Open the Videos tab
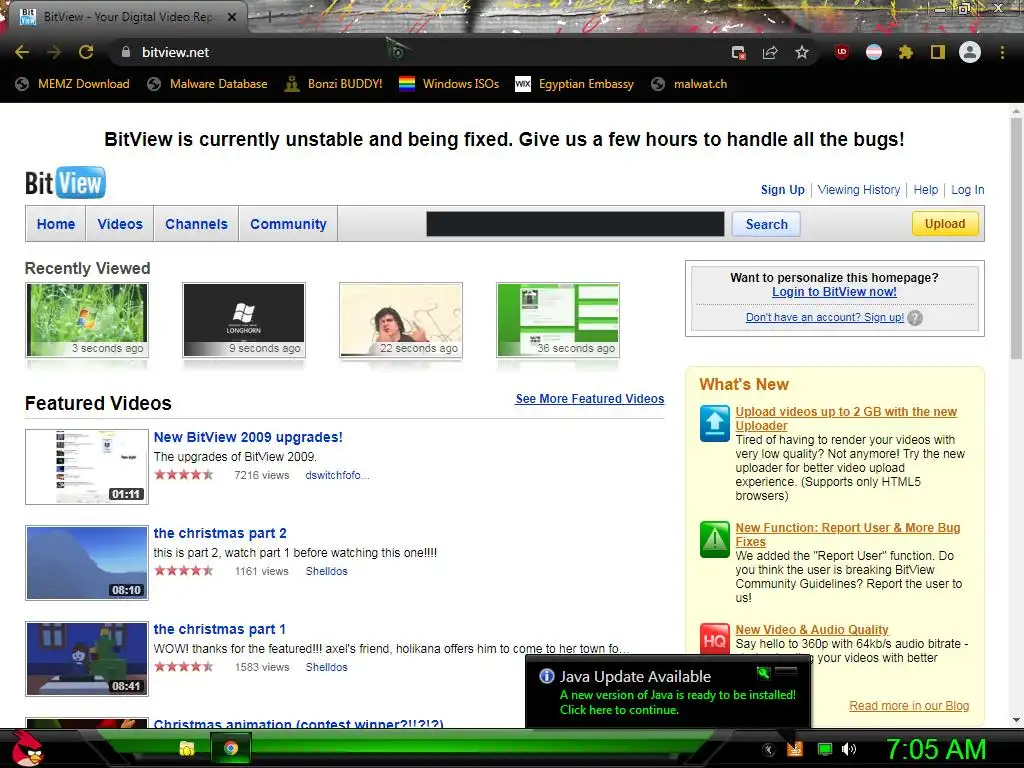This screenshot has width=1024, height=768. (x=120, y=224)
